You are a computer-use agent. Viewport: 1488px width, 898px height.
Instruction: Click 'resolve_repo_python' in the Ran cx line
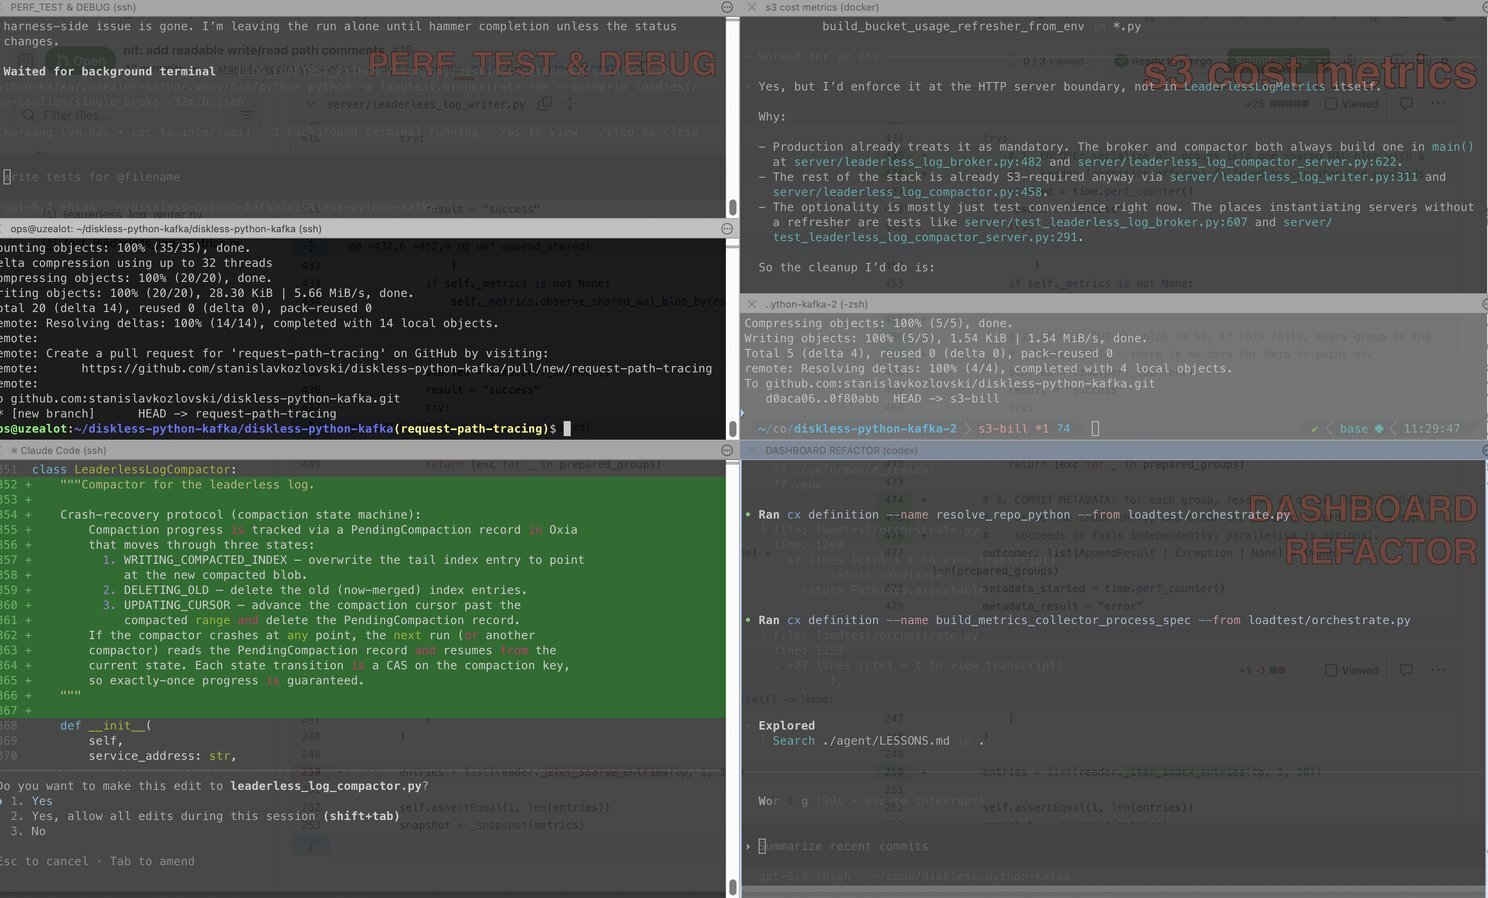1003,515
